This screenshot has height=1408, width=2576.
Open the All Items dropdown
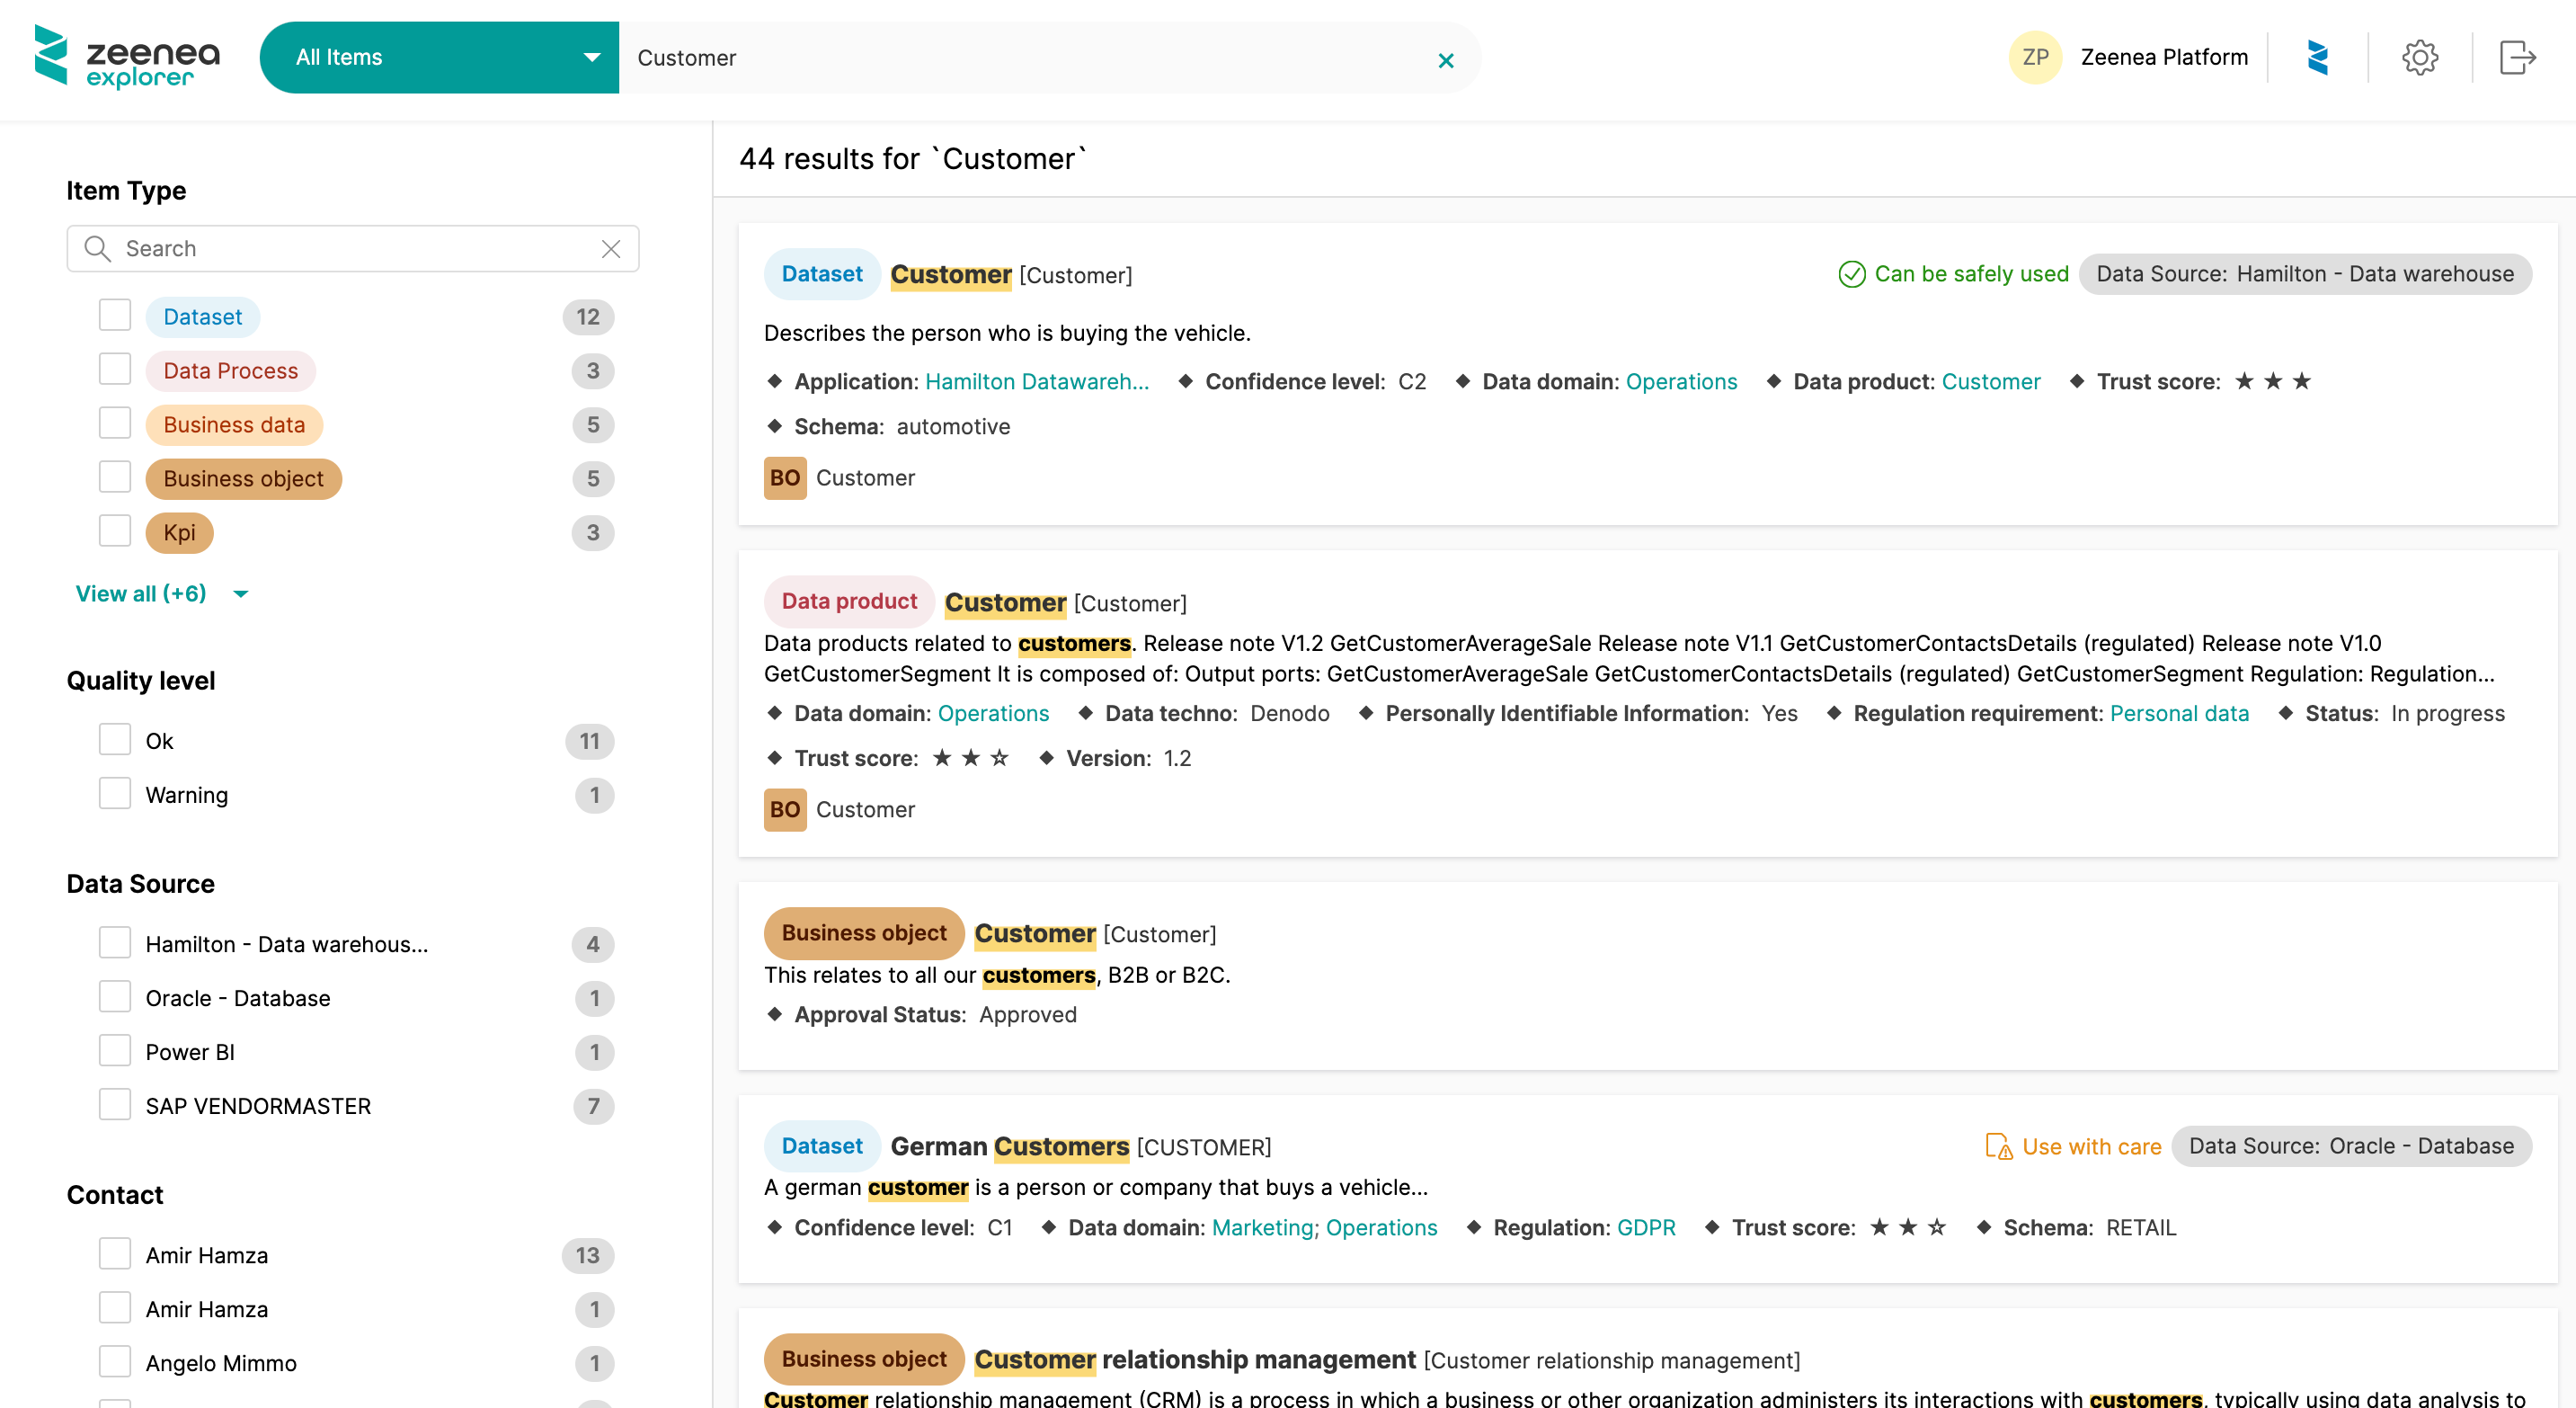pos(439,57)
